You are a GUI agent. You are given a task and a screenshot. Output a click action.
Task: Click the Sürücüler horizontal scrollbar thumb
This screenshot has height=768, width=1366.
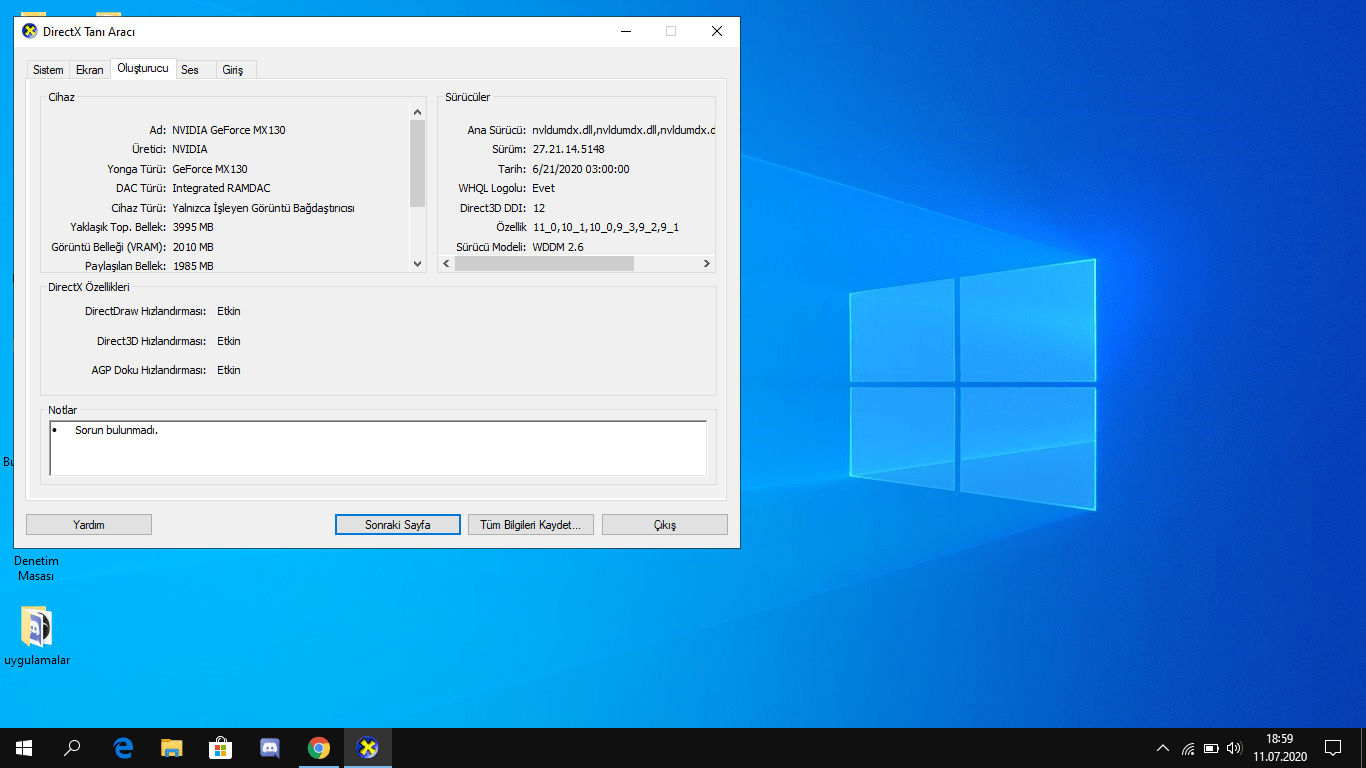pos(545,264)
